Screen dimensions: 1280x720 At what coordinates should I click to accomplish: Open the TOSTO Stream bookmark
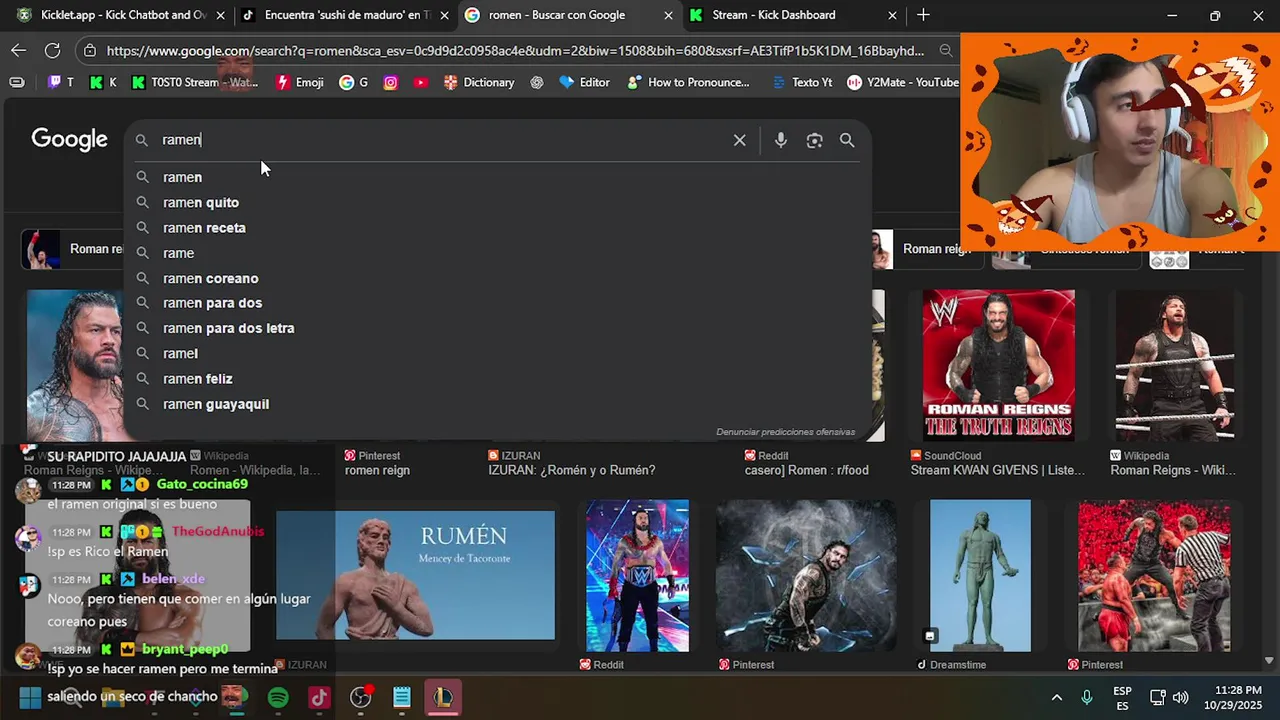tap(195, 82)
